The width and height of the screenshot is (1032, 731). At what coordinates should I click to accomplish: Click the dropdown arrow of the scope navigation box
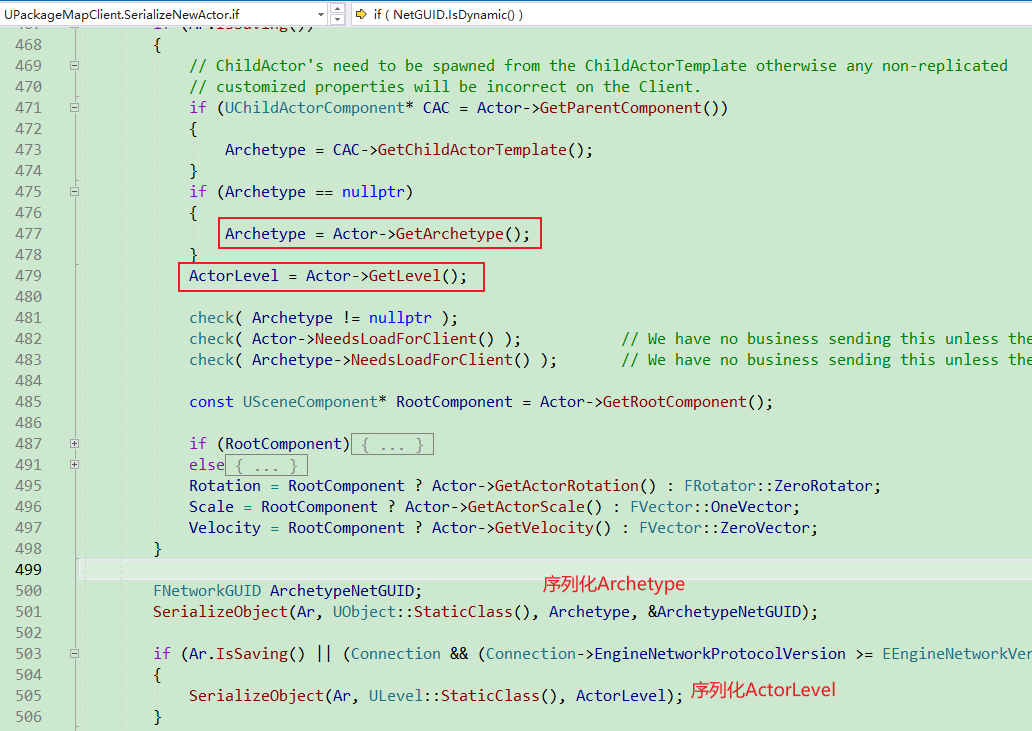pyautogui.click(x=321, y=14)
